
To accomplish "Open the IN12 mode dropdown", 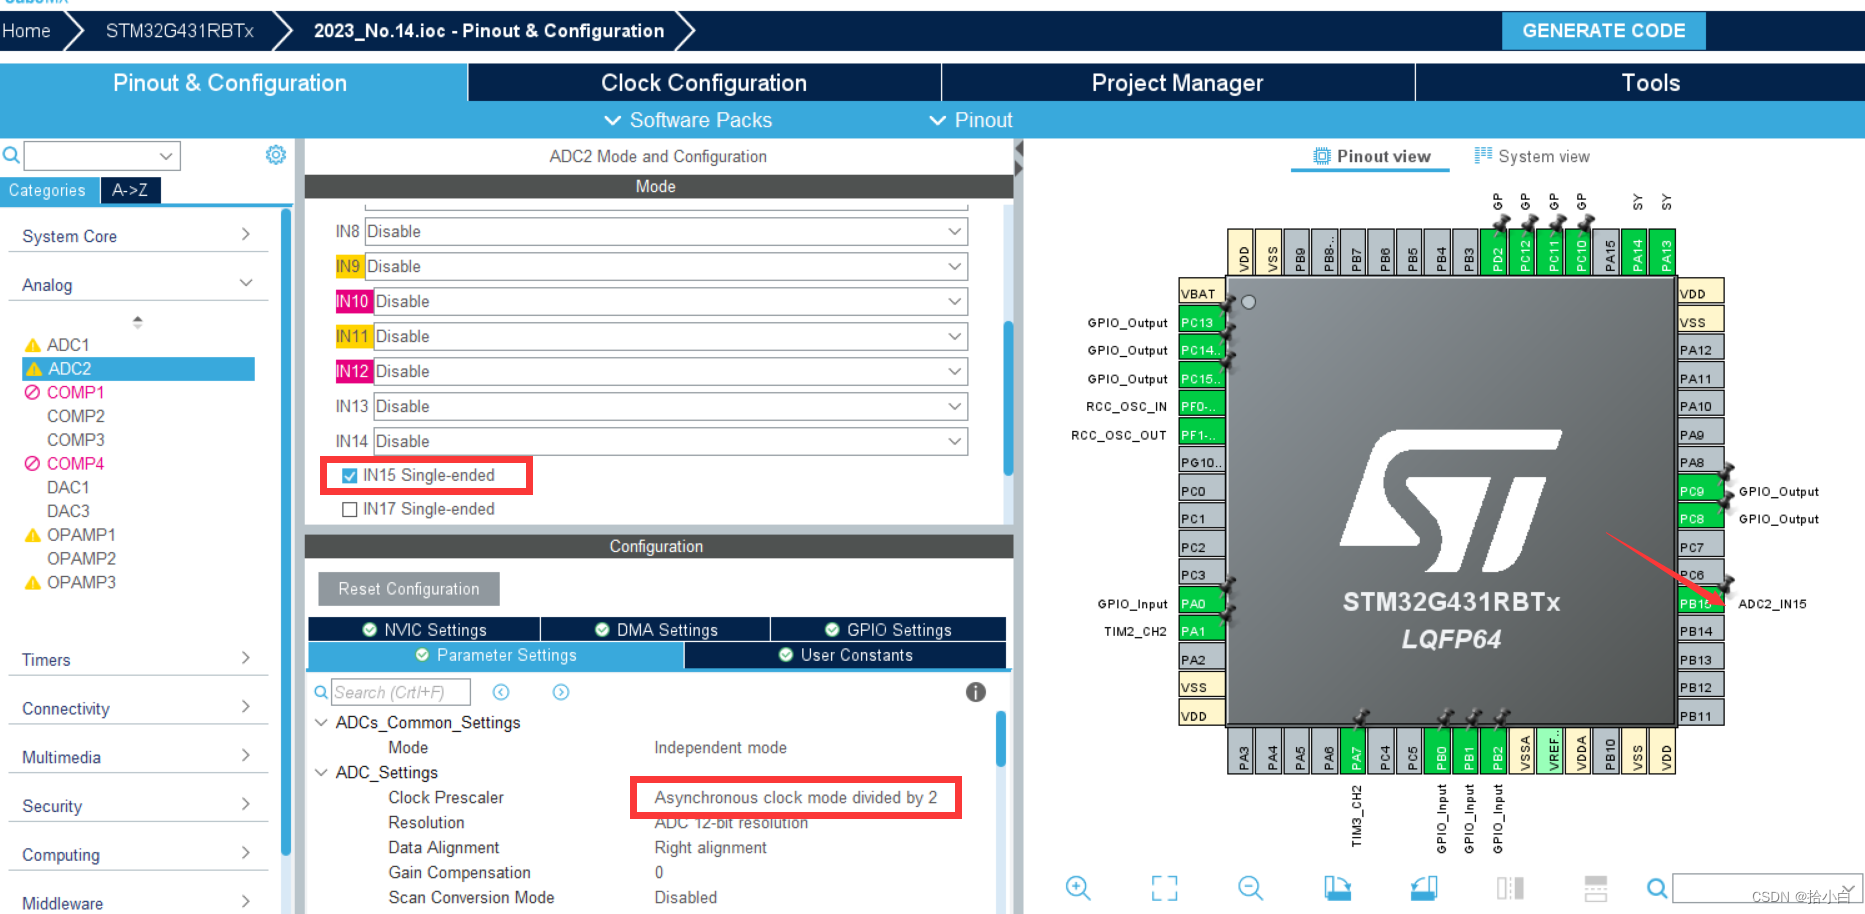I will (x=670, y=371).
